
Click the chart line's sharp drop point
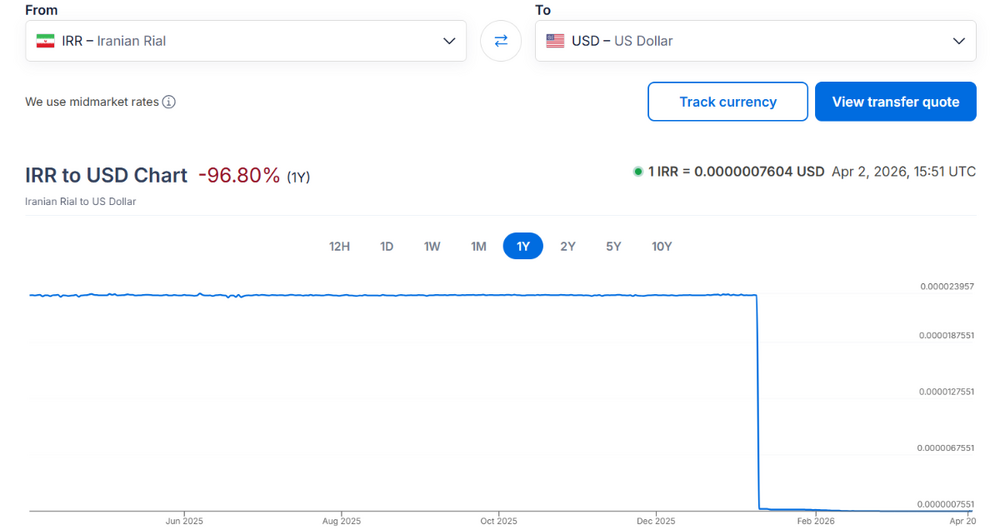758,402
